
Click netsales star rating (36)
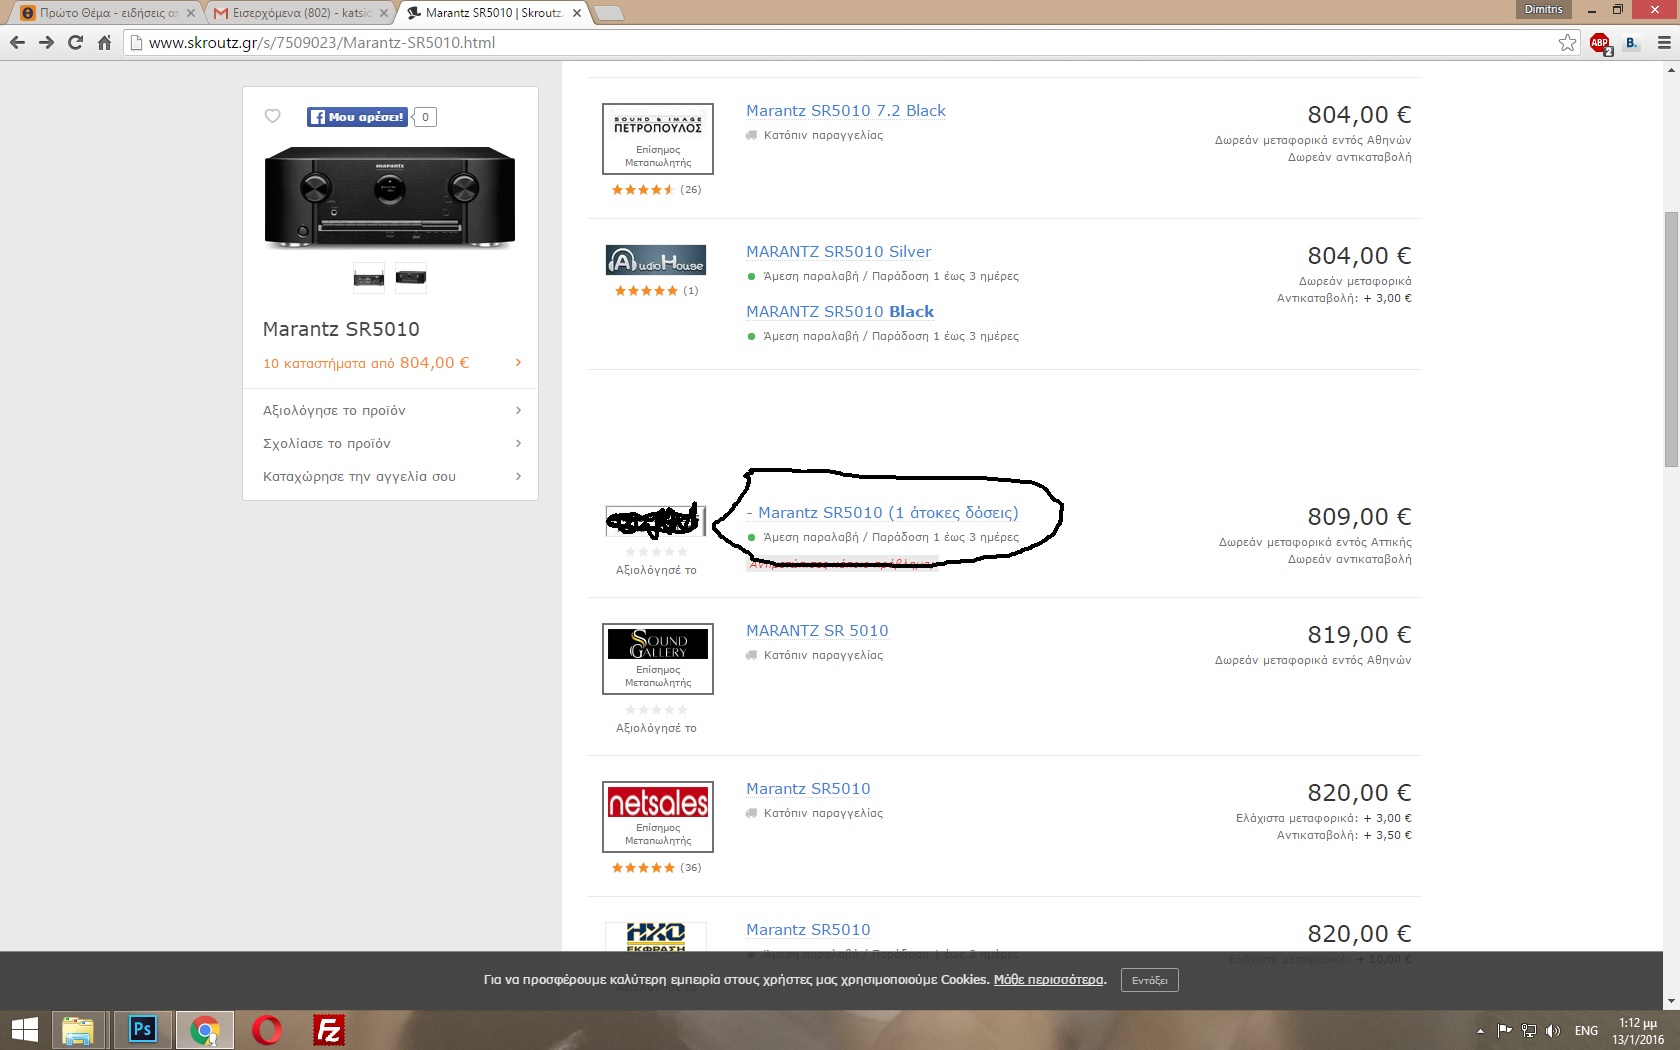pos(656,868)
